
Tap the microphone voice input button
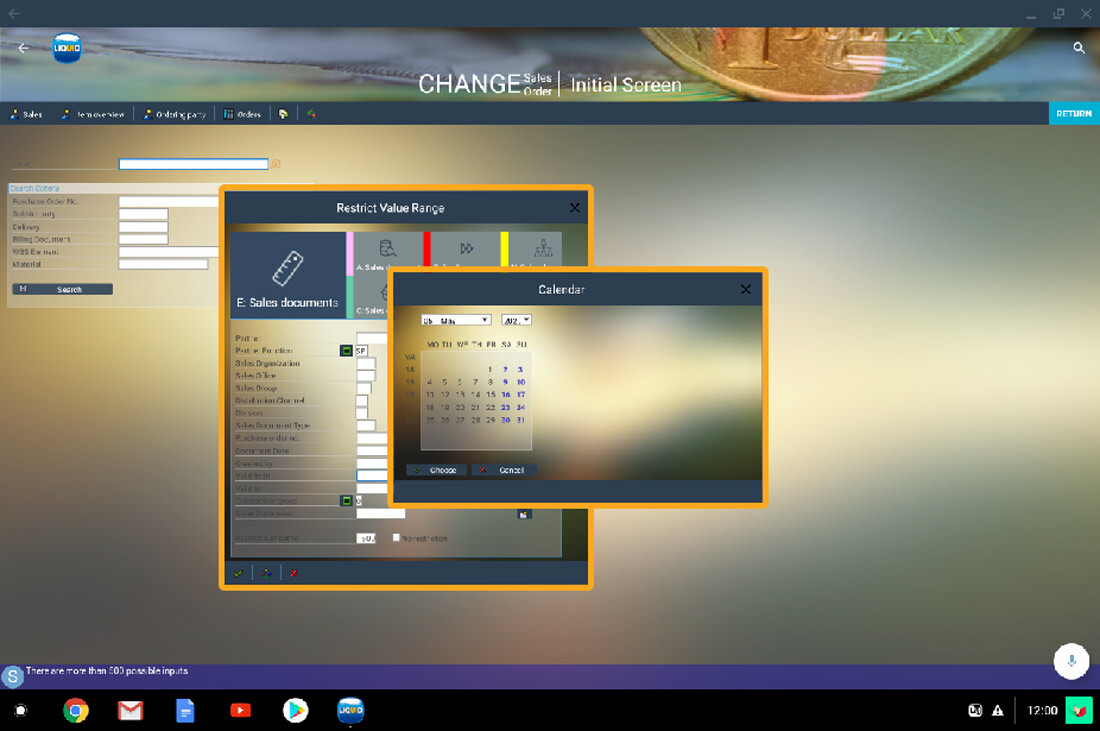[x=1071, y=661]
